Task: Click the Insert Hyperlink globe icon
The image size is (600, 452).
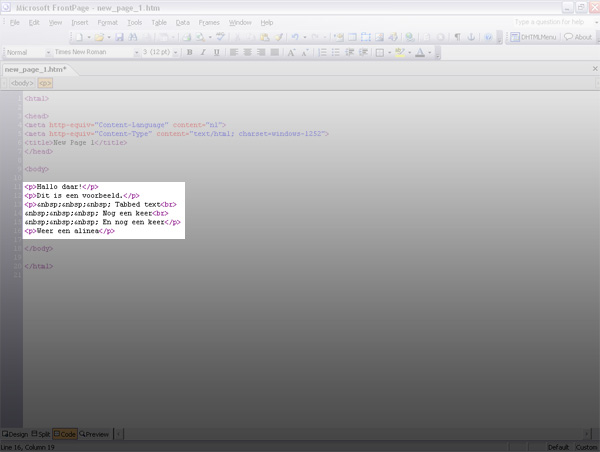Action: tap(409, 37)
